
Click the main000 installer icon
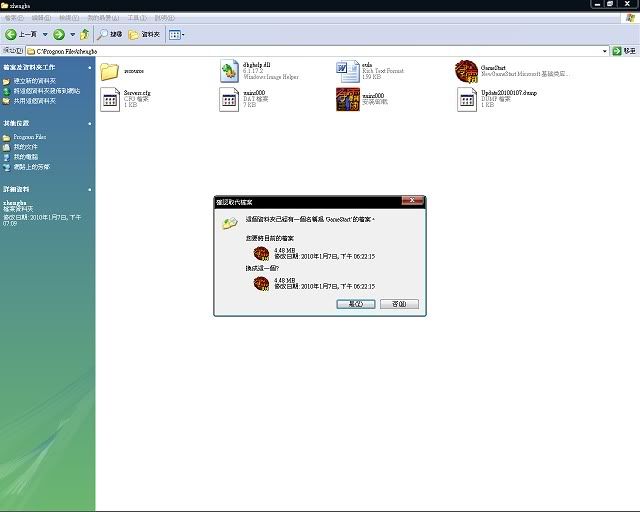tap(348, 99)
